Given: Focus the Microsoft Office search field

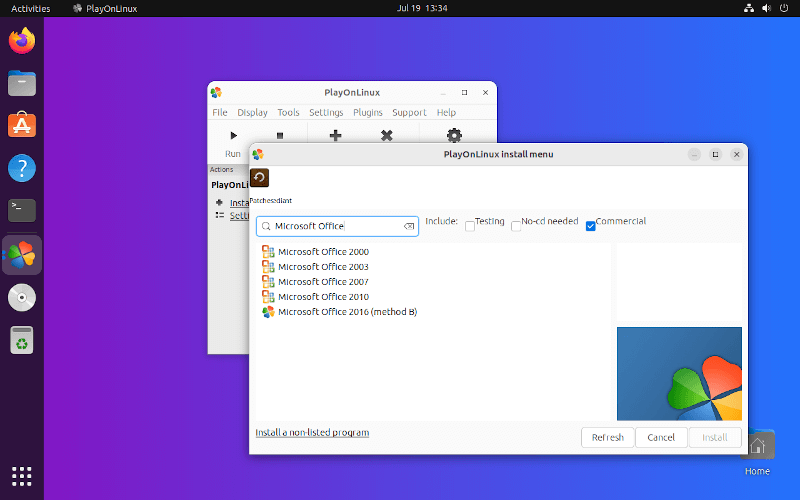Looking at the screenshot, I should [x=337, y=226].
